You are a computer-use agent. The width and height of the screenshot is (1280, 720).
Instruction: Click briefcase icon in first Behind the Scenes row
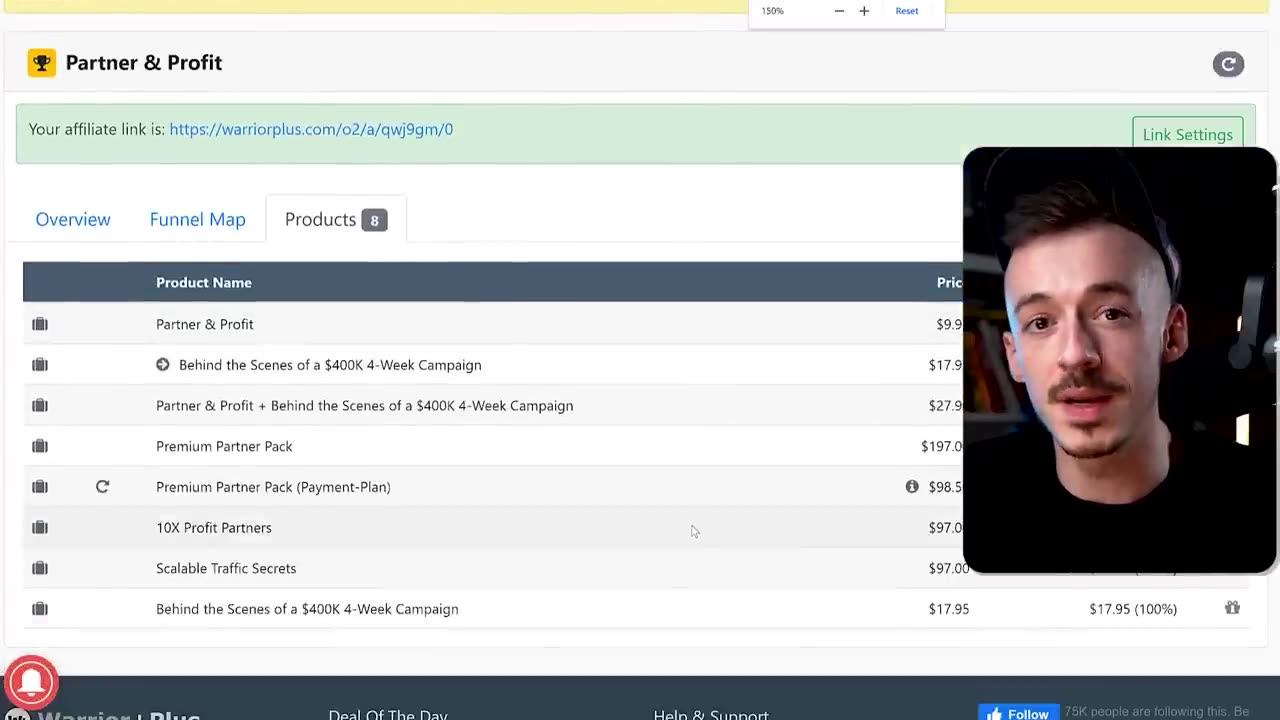click(x=40, y=365)
